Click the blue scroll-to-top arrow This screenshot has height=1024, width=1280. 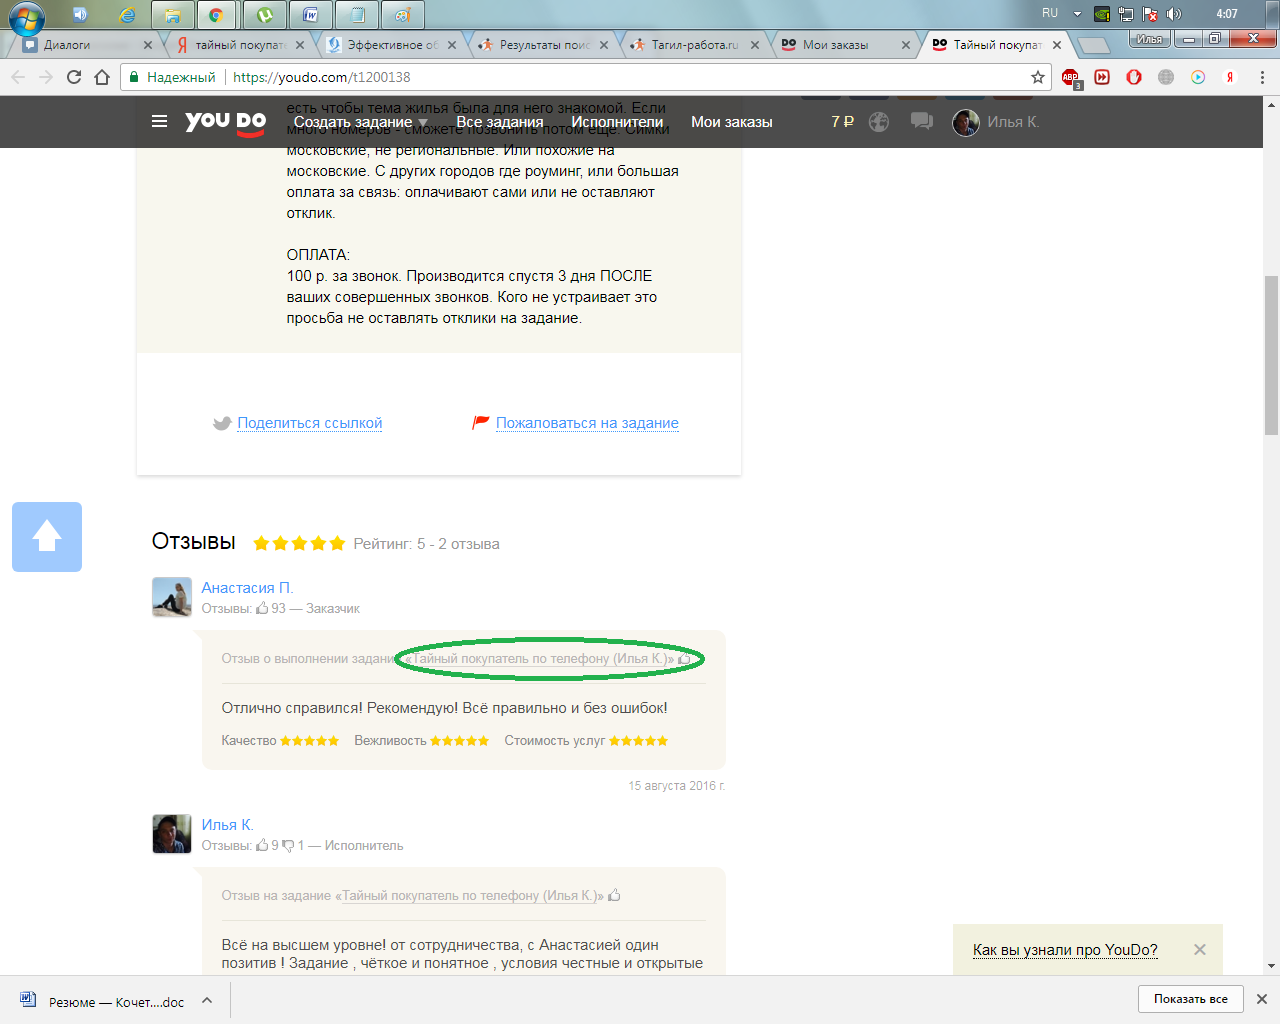click(47, 537)
